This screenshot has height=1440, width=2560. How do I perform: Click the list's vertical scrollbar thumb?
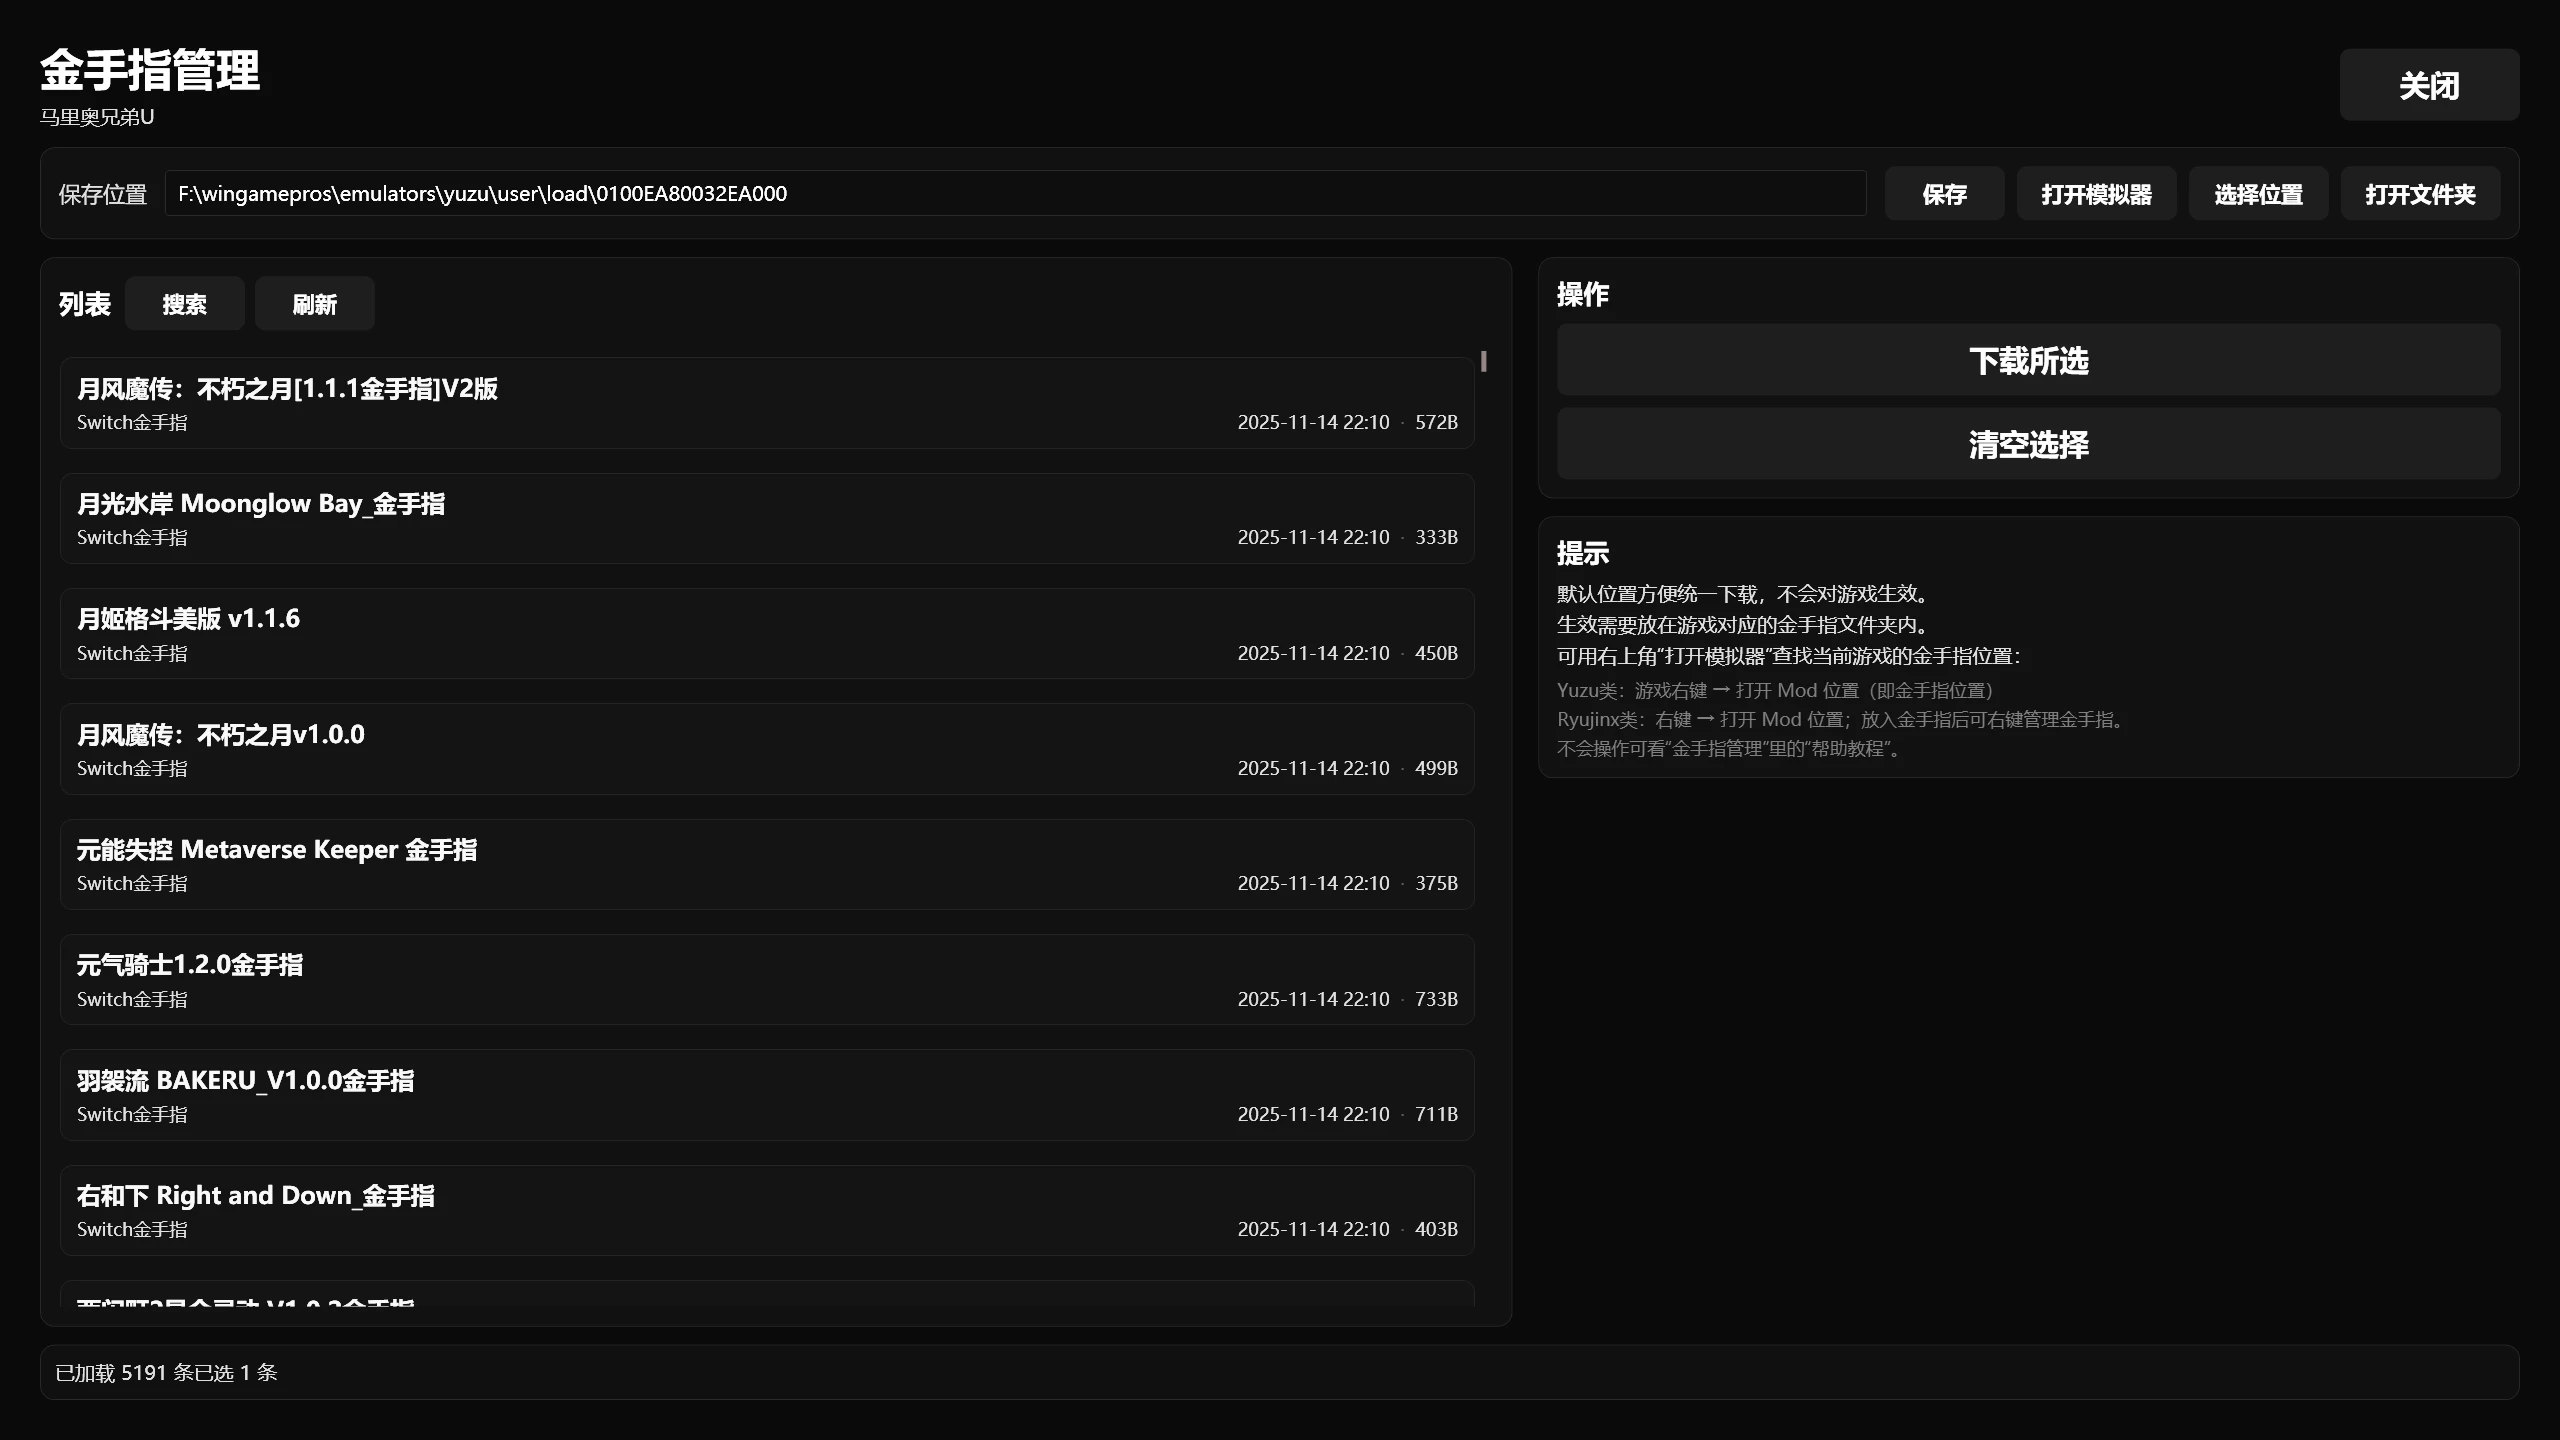pyautogui.click(x=1483, y=361)
